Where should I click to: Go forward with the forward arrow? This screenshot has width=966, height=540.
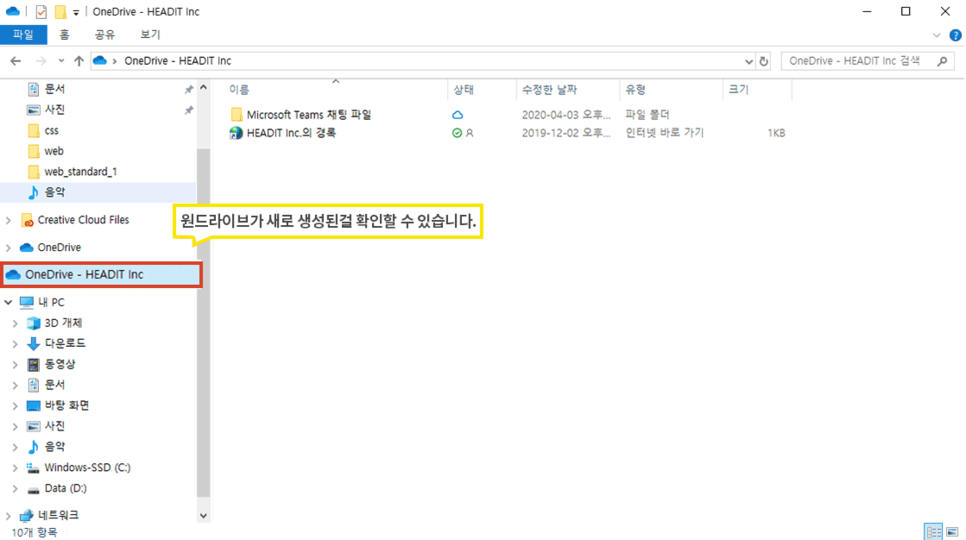[41, 61]
